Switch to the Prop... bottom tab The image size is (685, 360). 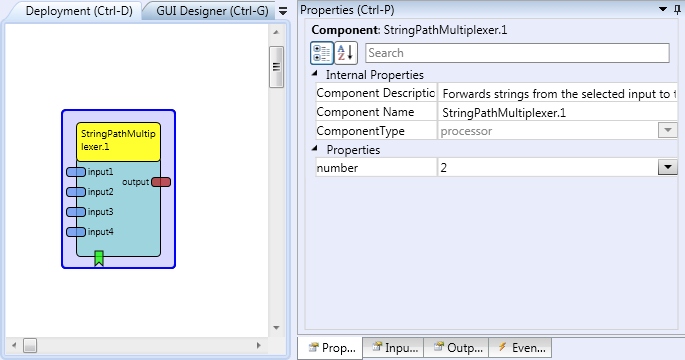tap(331, 348)
